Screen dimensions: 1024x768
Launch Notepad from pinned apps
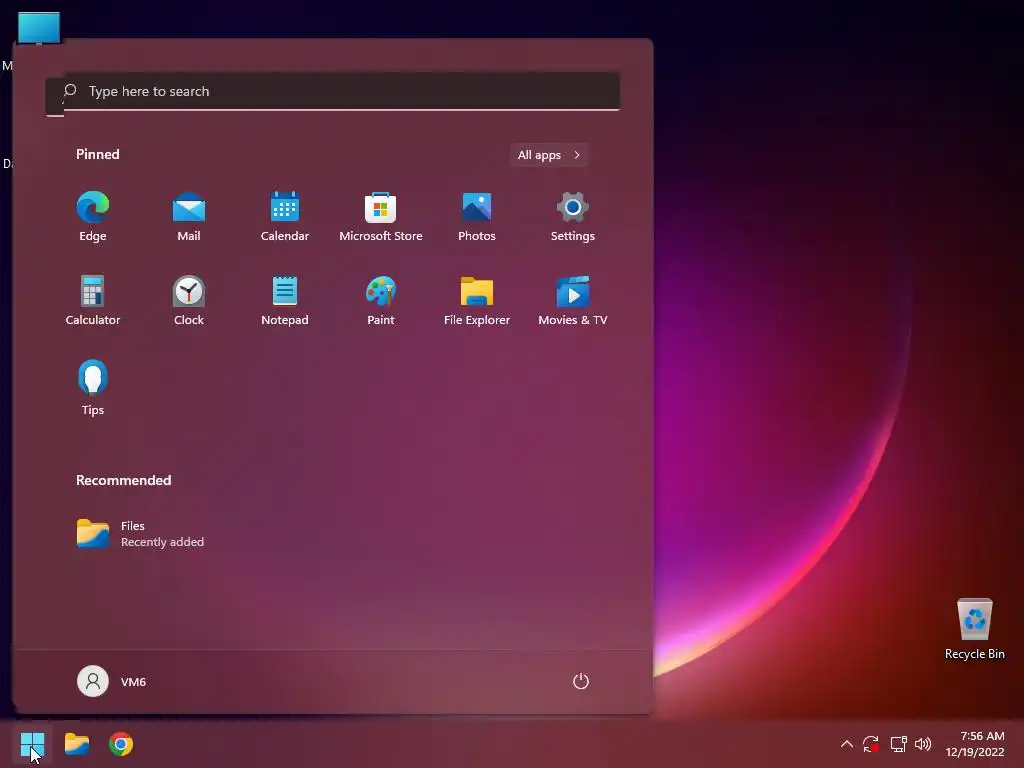[x=285, y=301]
